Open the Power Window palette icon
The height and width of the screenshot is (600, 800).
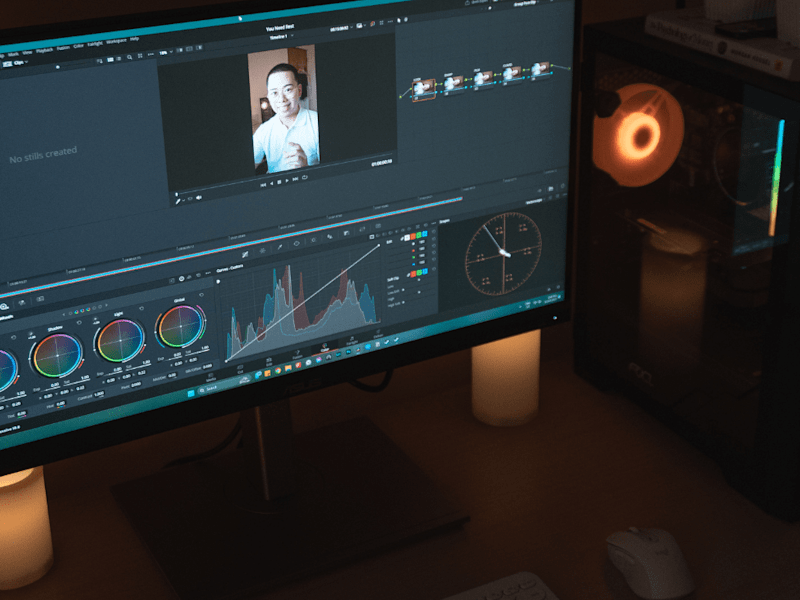(296, 243)
